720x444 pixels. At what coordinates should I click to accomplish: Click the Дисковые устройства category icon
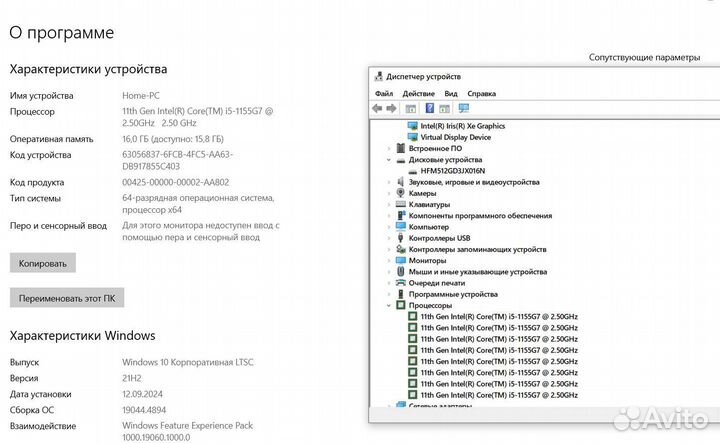400,160
